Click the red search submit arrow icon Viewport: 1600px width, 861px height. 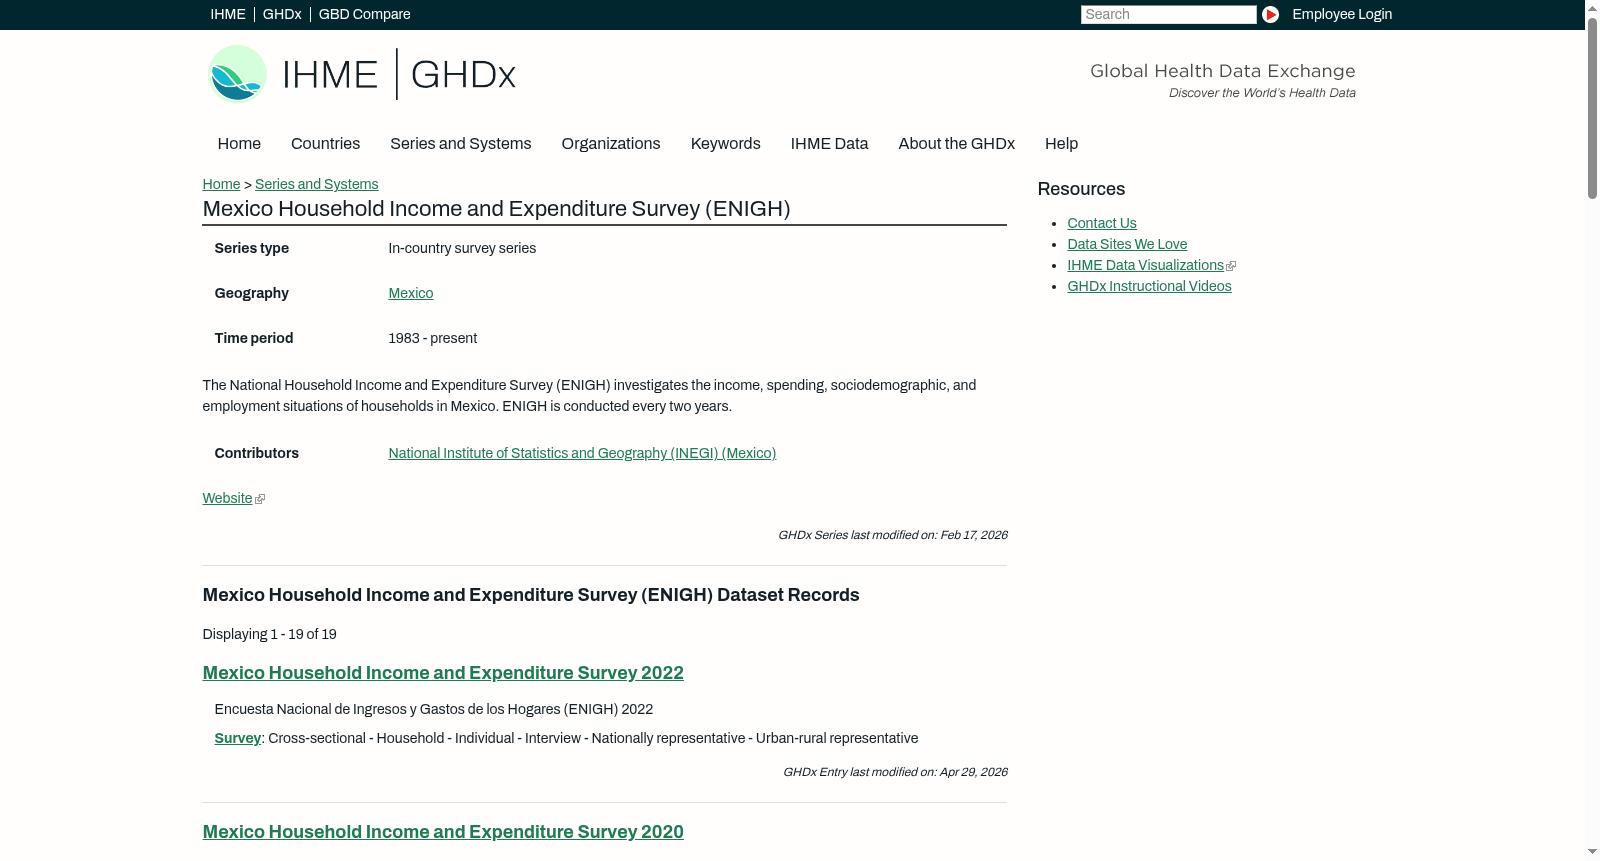tap(1270, 14)
